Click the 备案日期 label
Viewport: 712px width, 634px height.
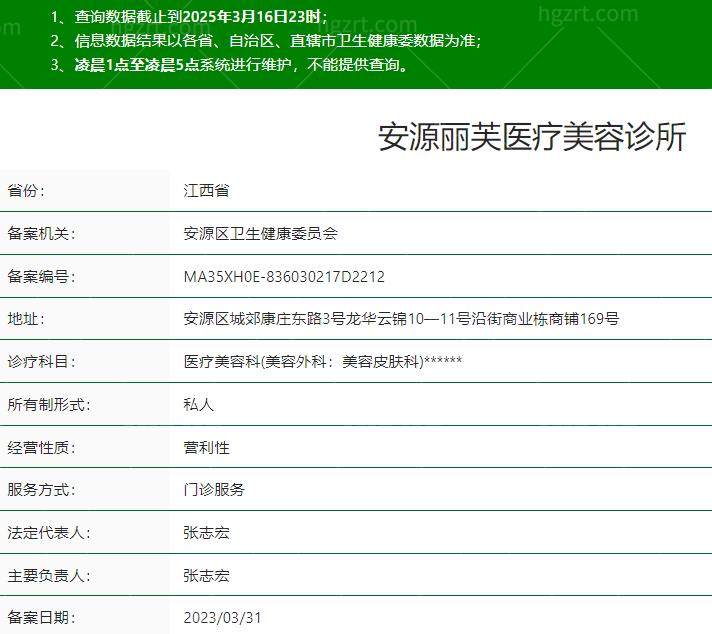[x=41, y=618]
